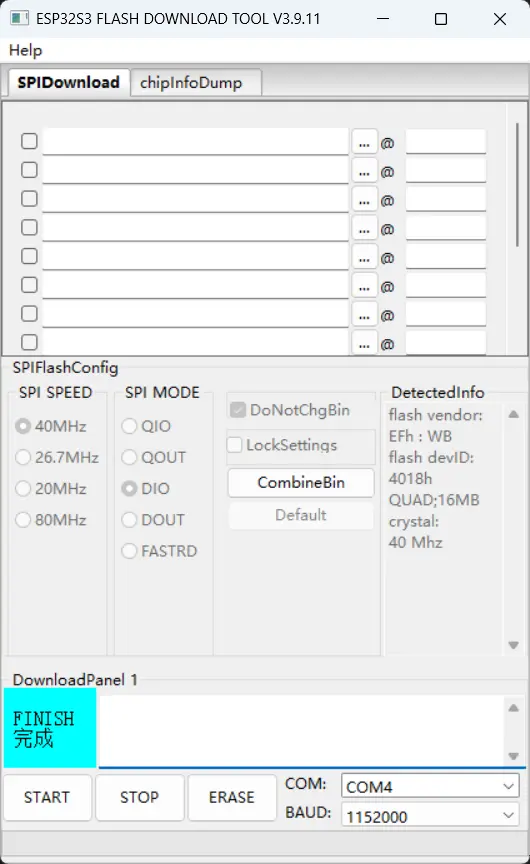Expand the BAUD rate dropdown 1152000
Image resolution: width=530 pixels, height=864 pixels.
click(430, 816)
